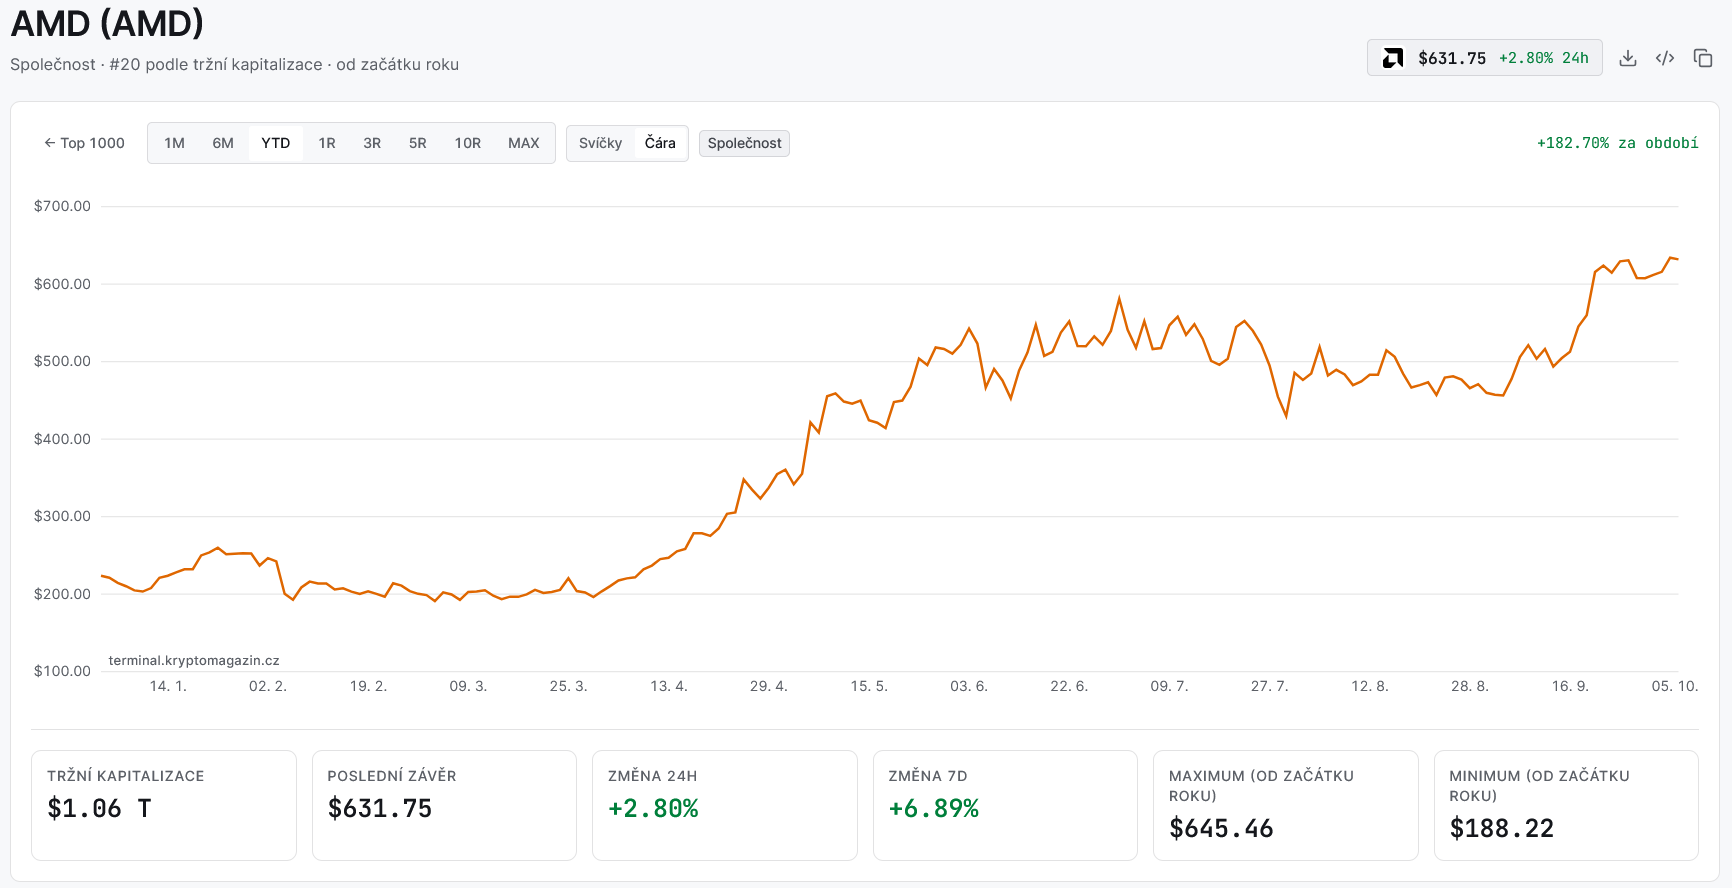Open the embed code icon
The width and height of the screenshot is (1732, 888).
(1665, 58)
